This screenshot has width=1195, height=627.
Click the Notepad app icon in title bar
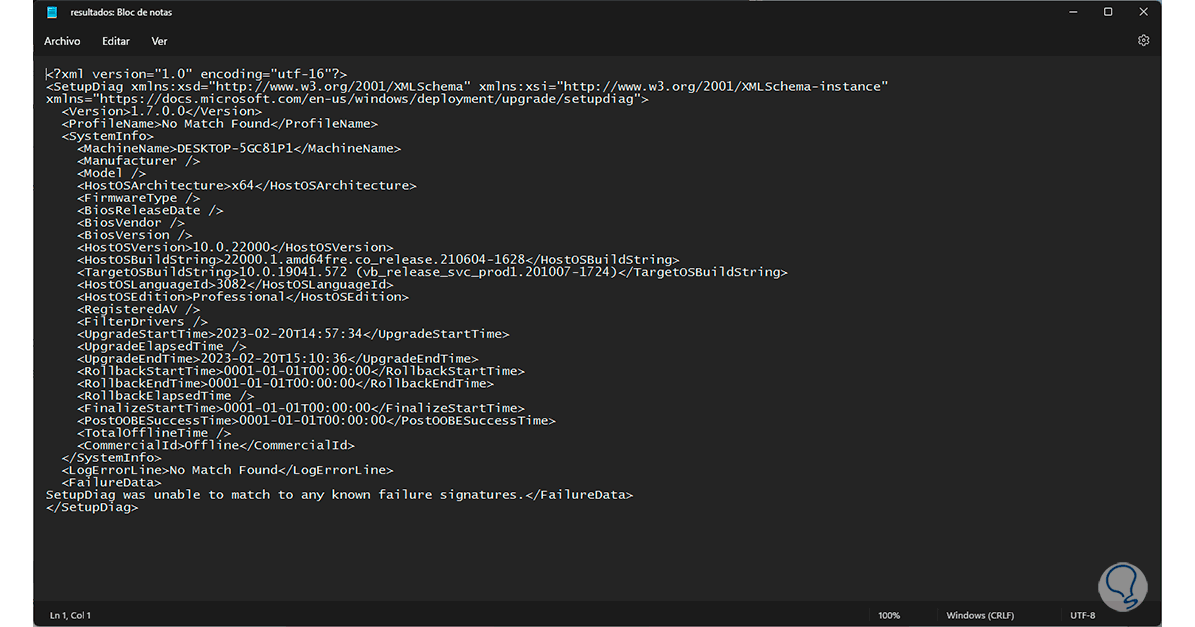(x=51, y=12)
